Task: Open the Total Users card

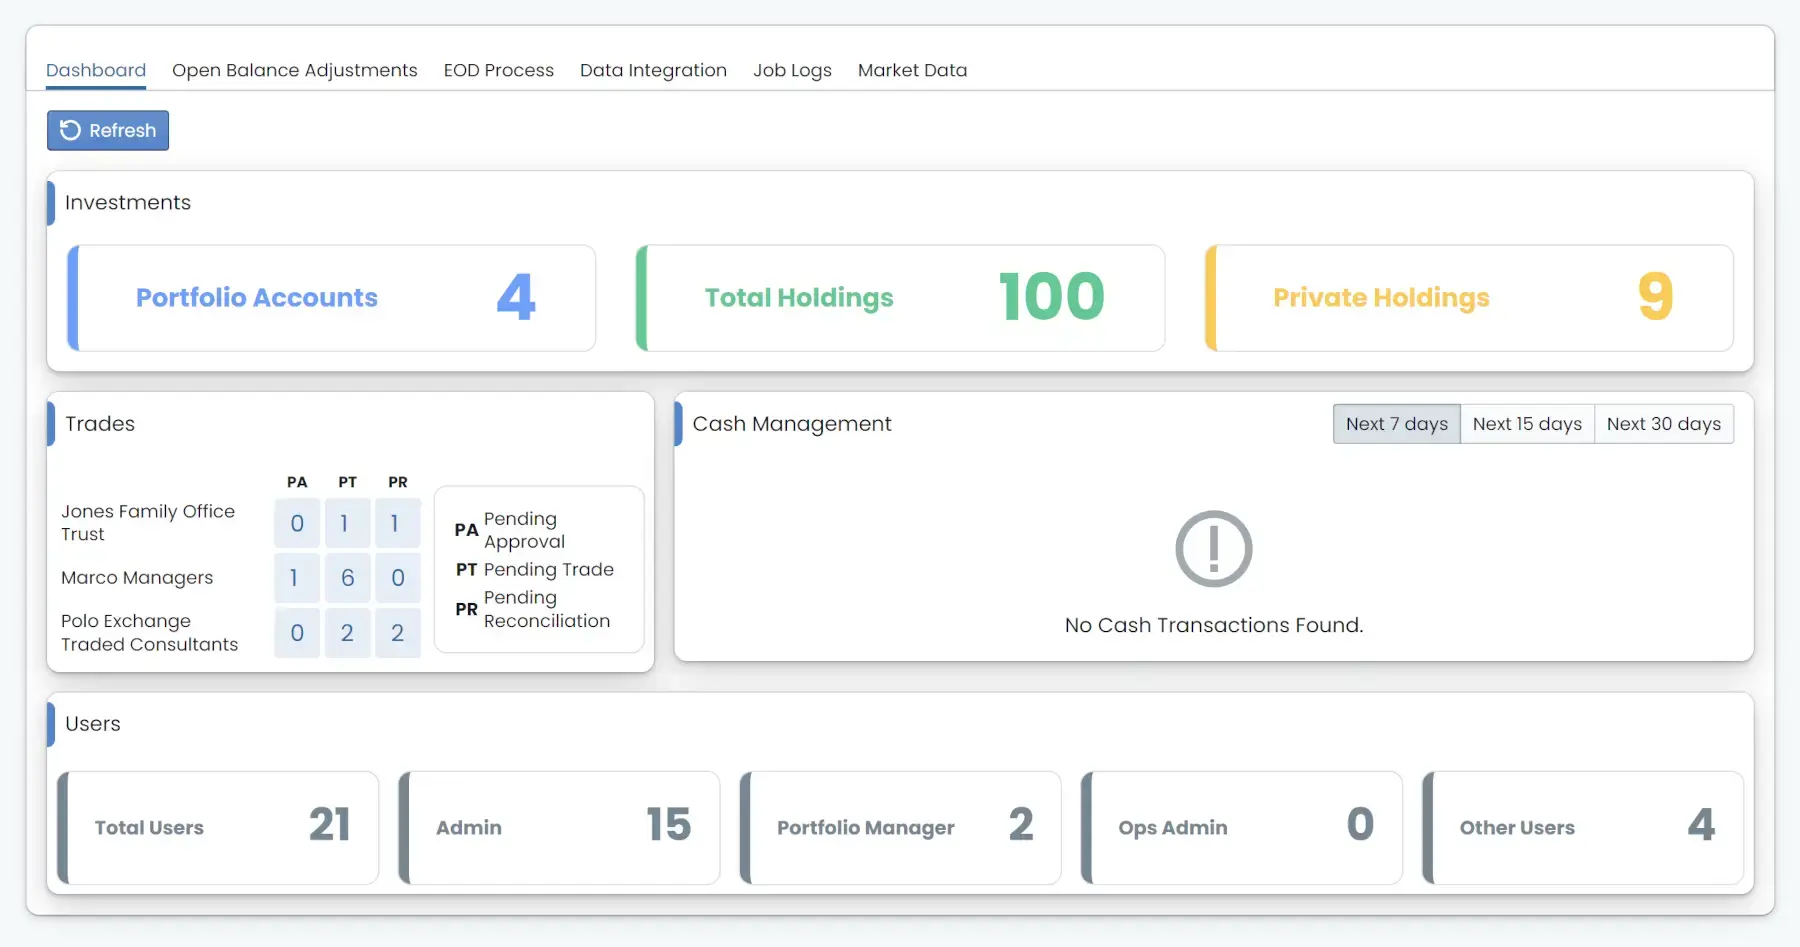Action: click(219, 827)
